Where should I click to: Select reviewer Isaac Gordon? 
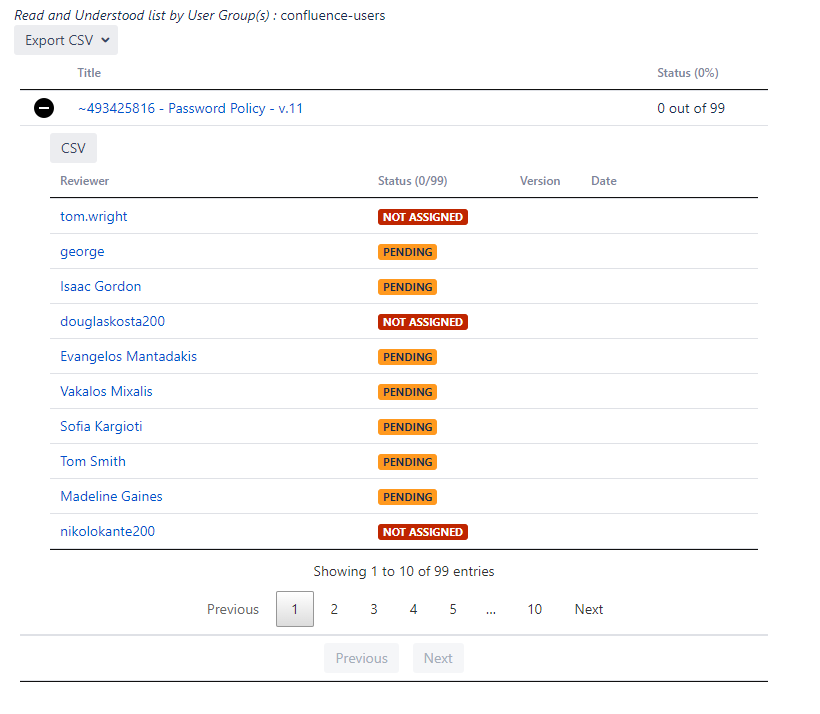pos(100,286)
